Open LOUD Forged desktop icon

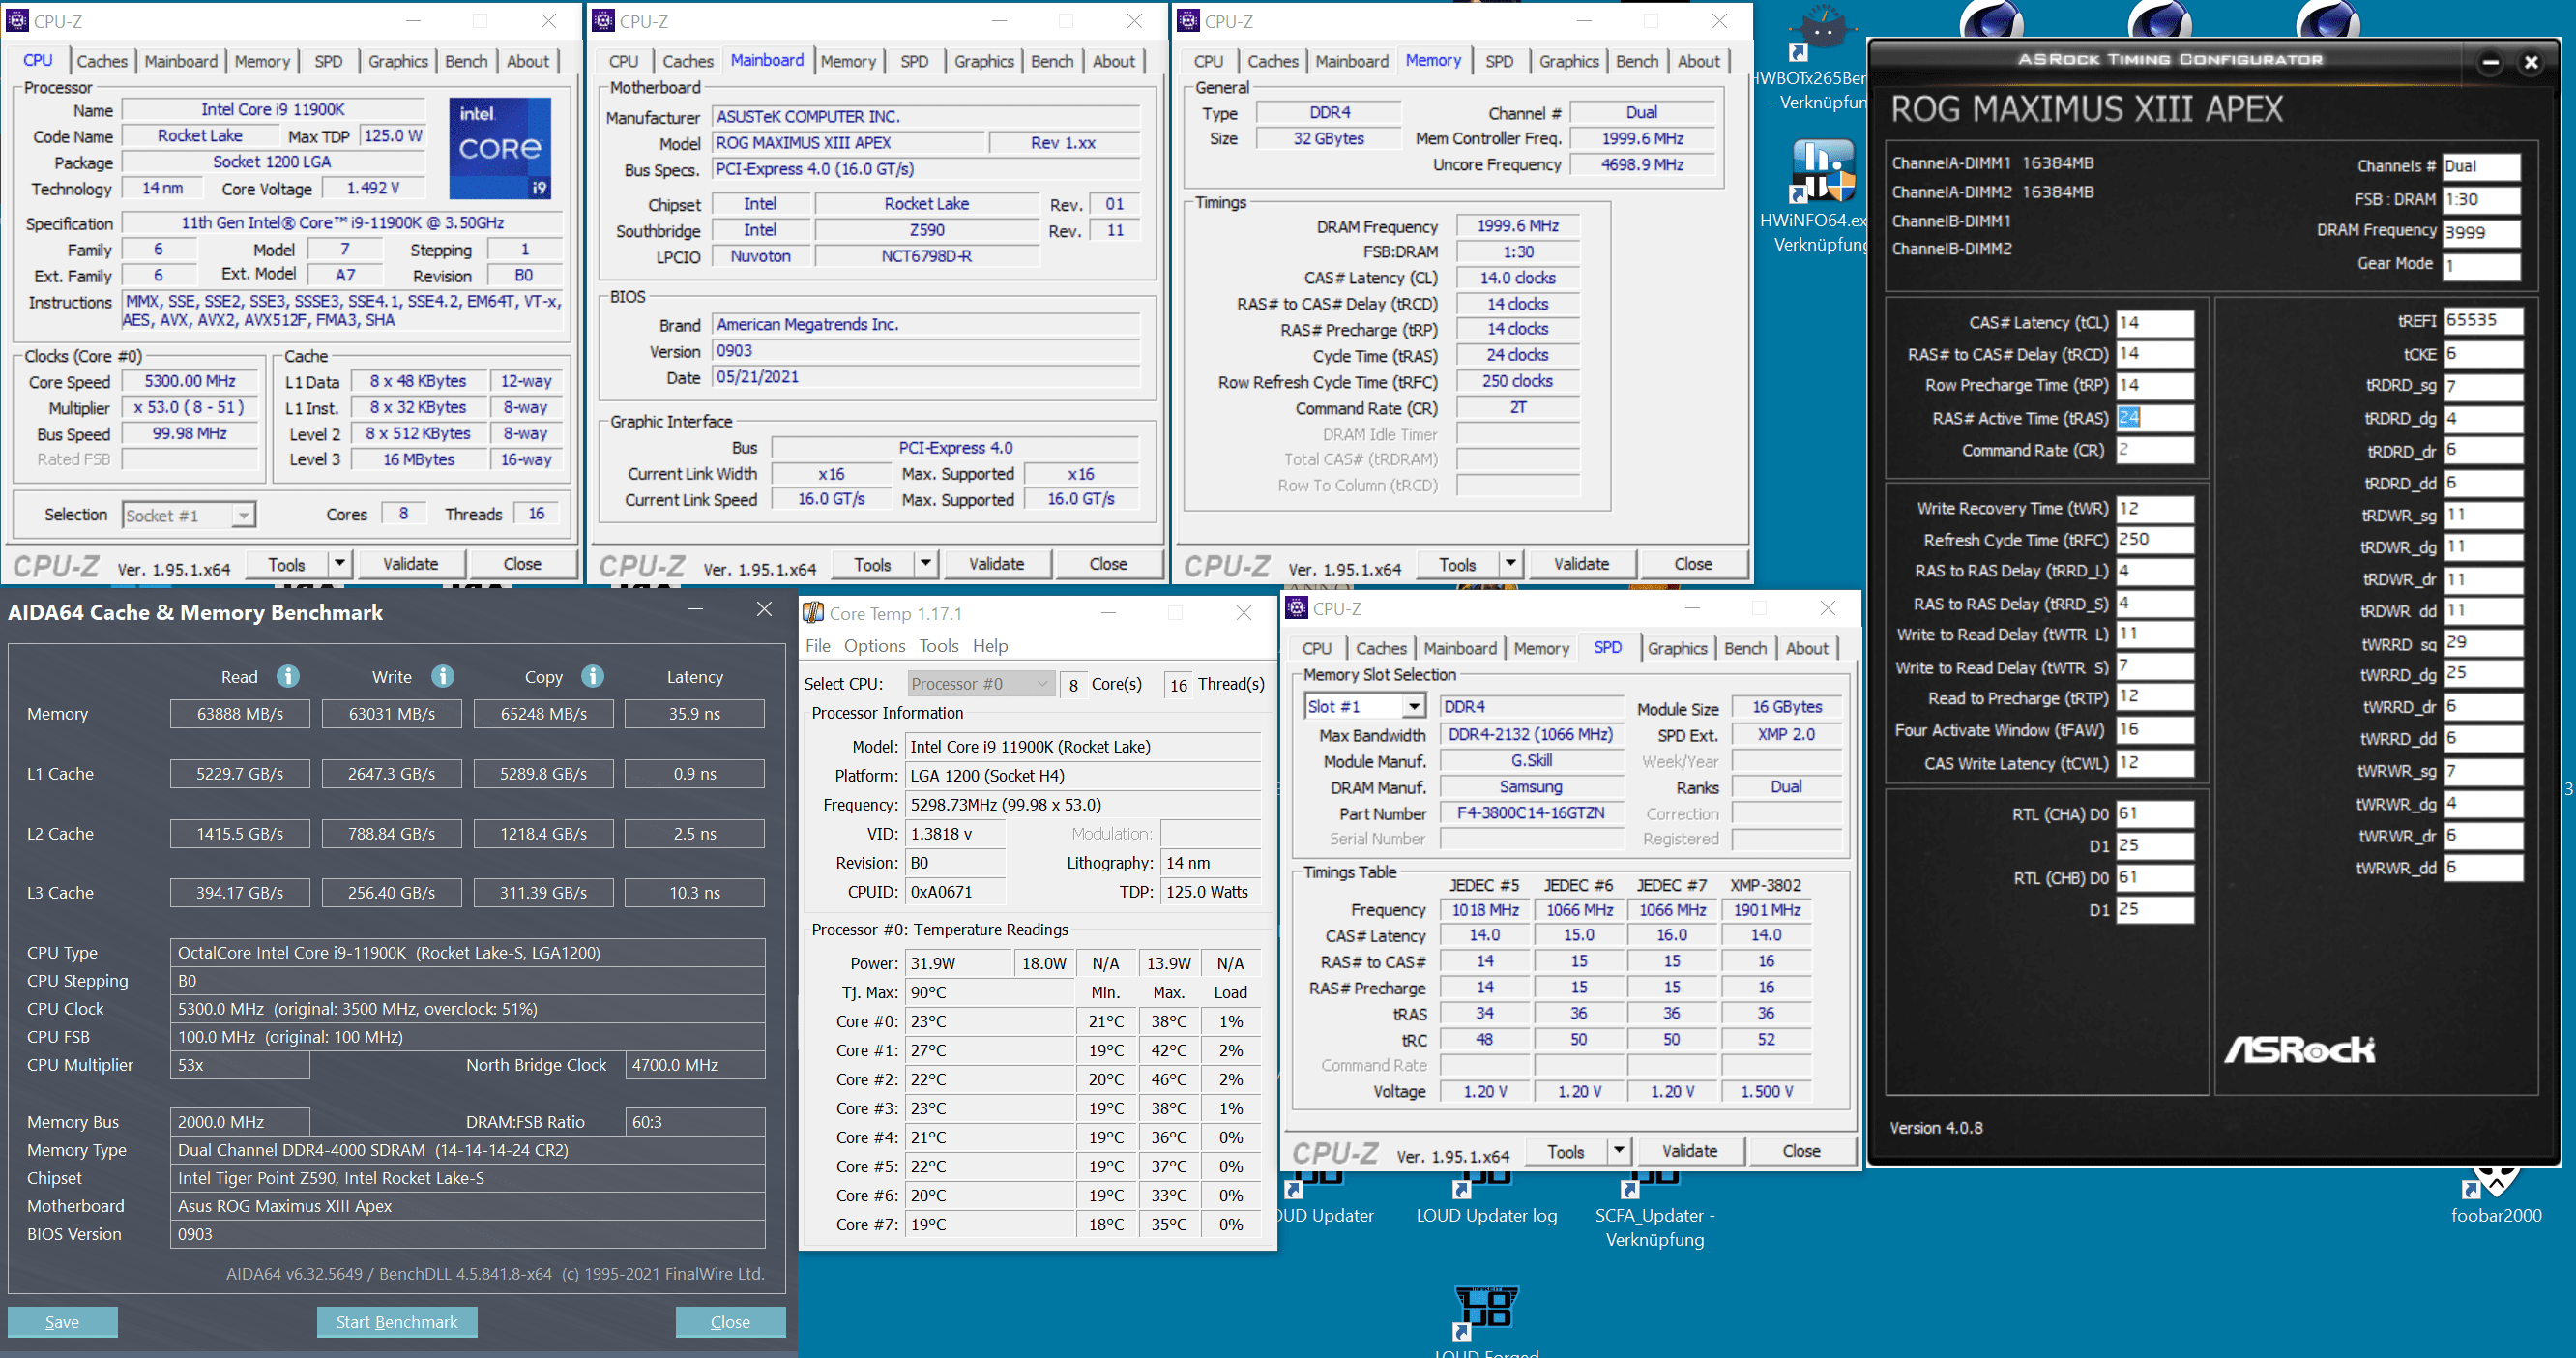pyautogui.click(x=1486, y=1322)
